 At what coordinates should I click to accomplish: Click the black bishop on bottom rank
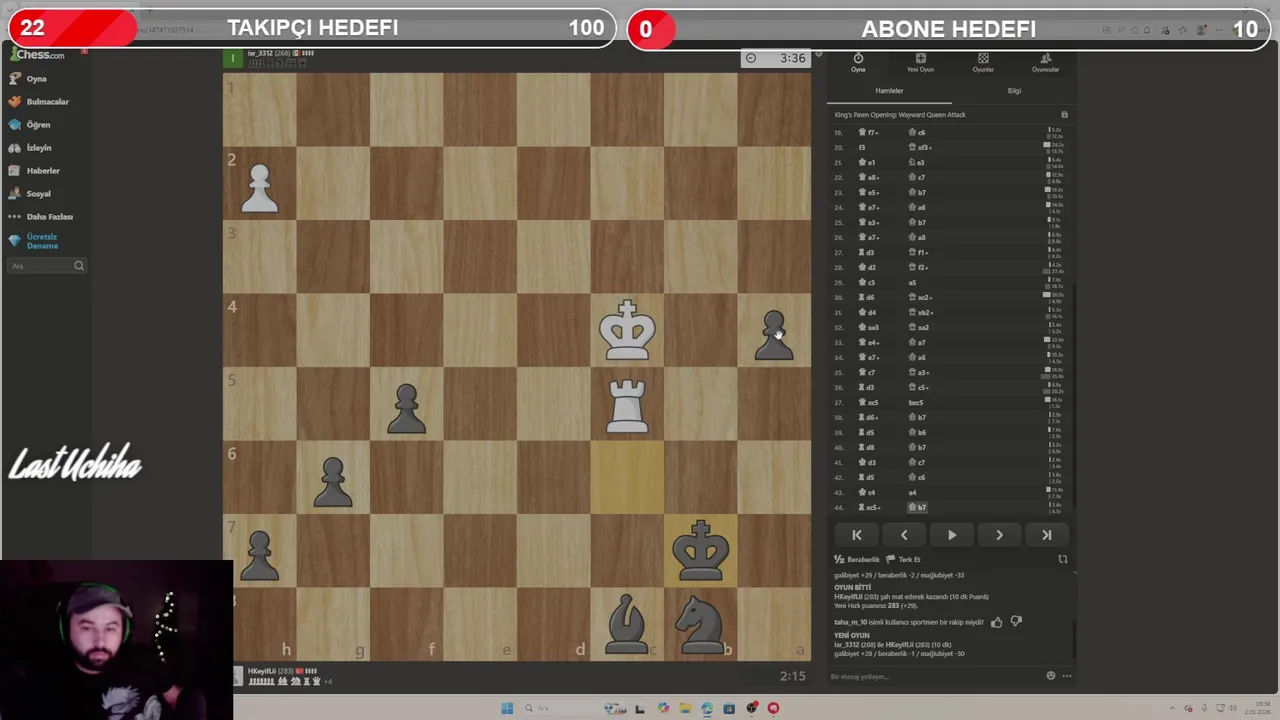627,625
